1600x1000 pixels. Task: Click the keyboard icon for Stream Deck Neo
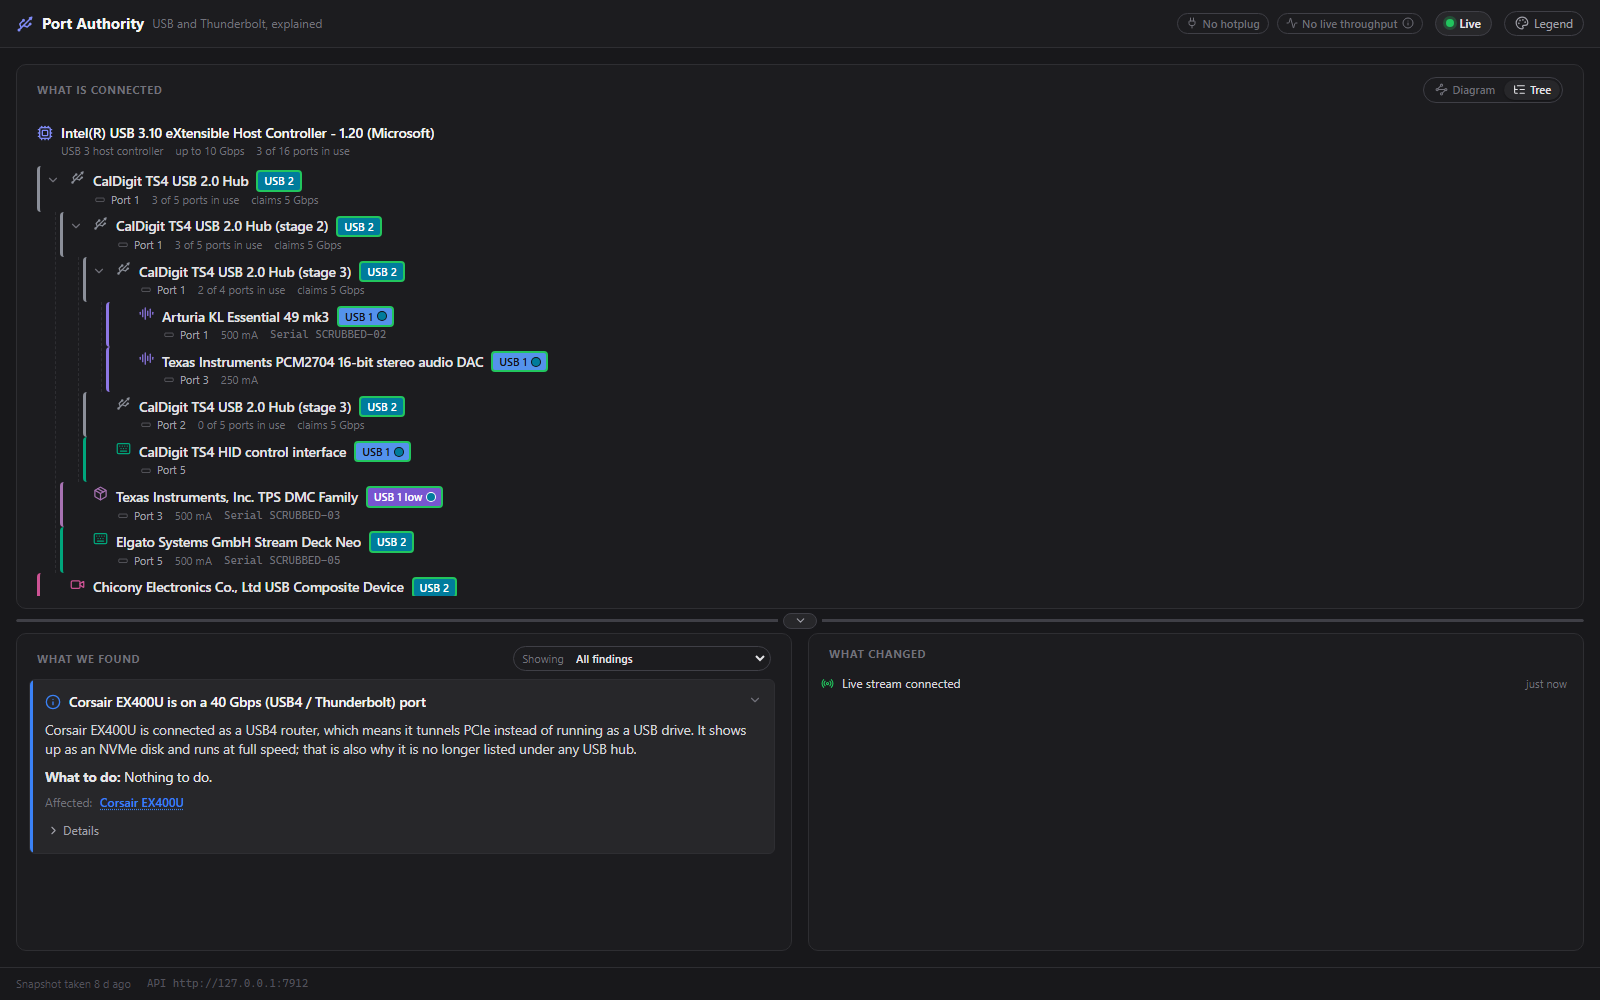[x=100, y=539]
